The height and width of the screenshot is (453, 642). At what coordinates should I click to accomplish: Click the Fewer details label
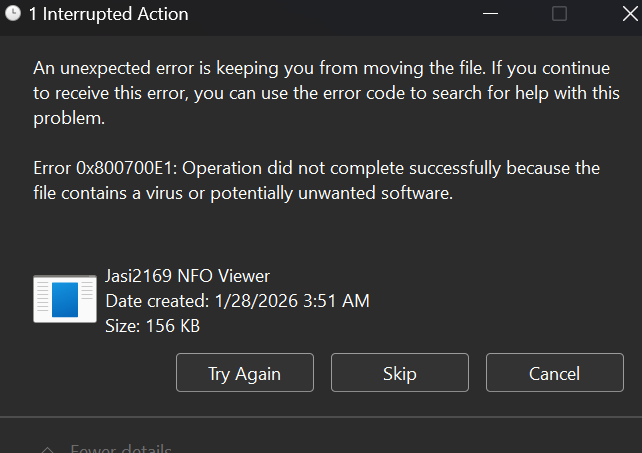[x=120, y=449]
